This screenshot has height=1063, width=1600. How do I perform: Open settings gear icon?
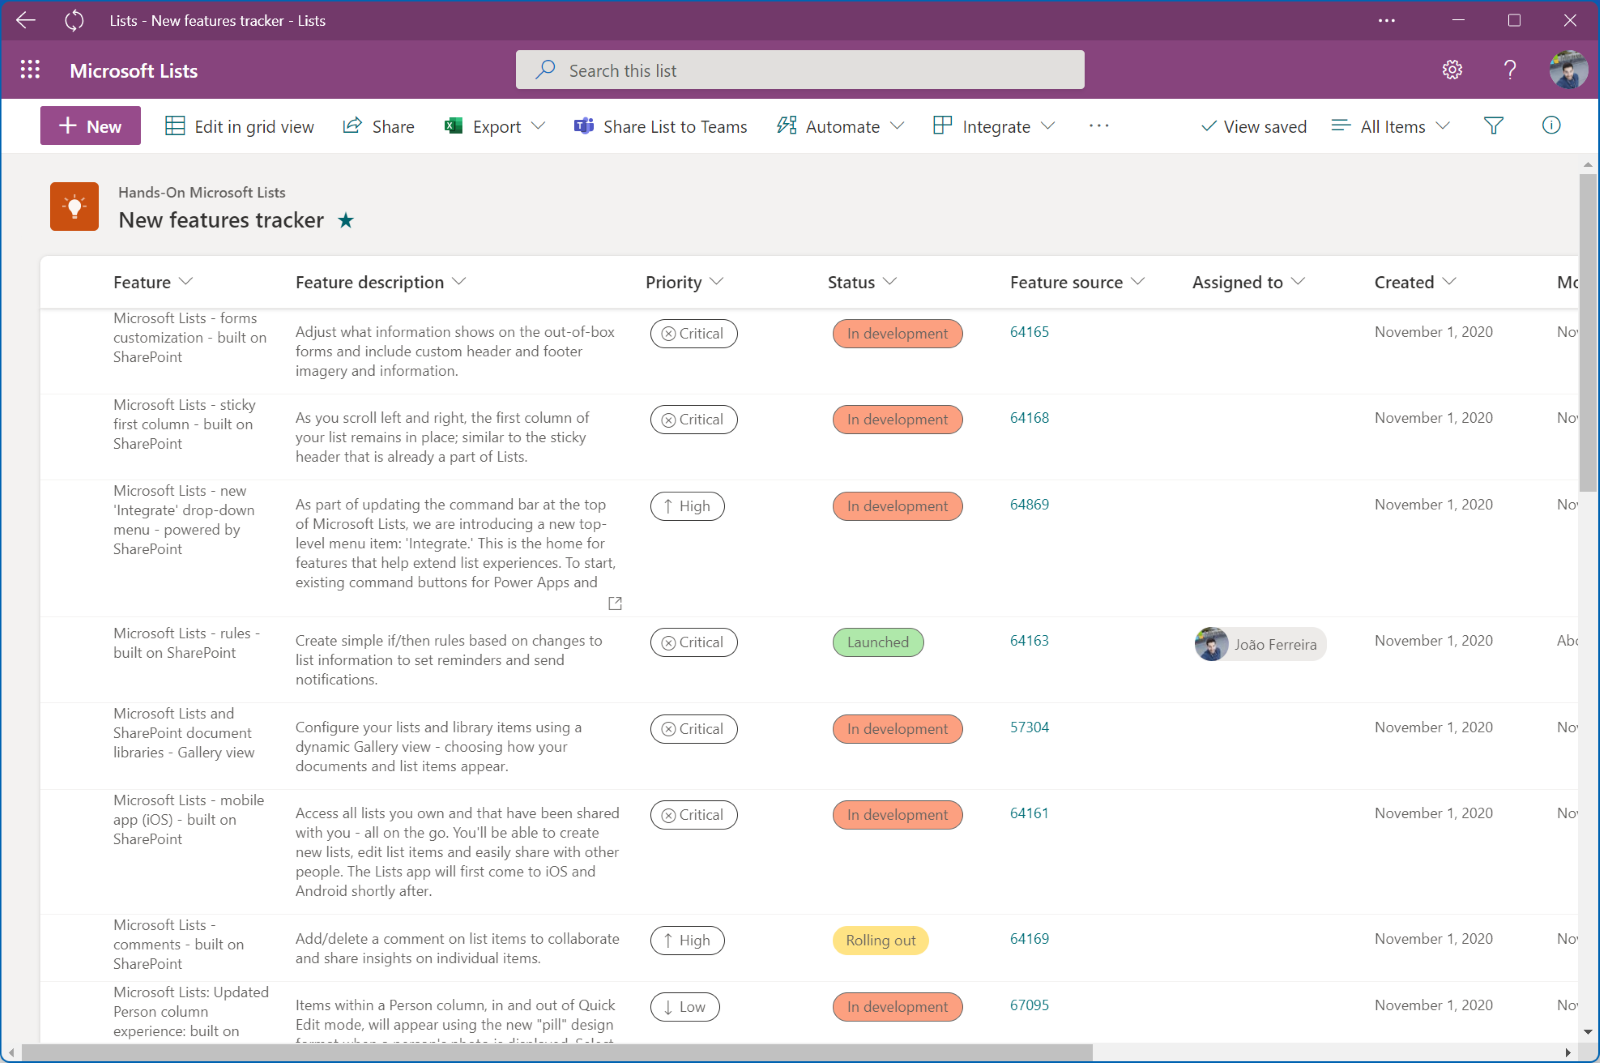[x=1452, y=69]
